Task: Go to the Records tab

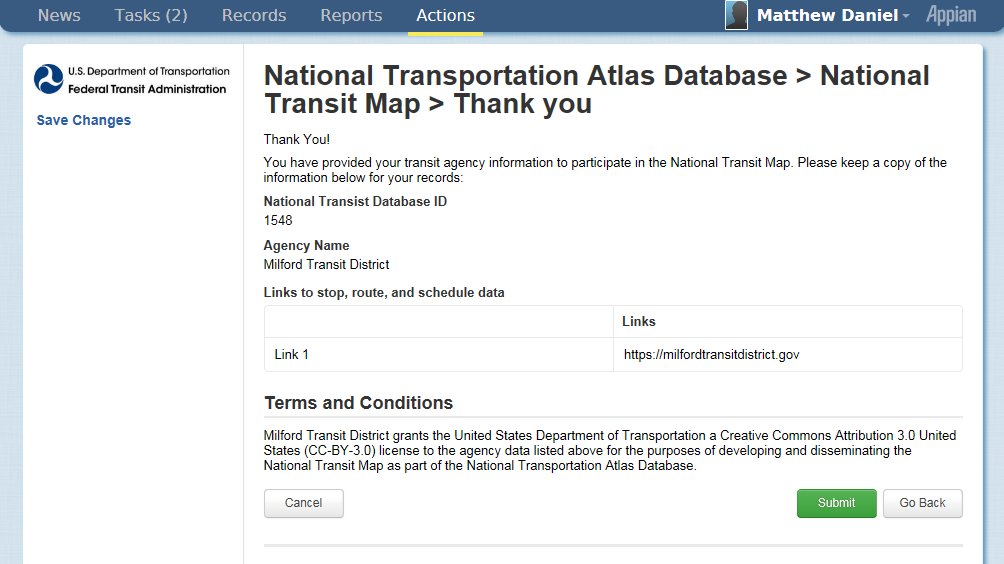Action: coord(254,16)
